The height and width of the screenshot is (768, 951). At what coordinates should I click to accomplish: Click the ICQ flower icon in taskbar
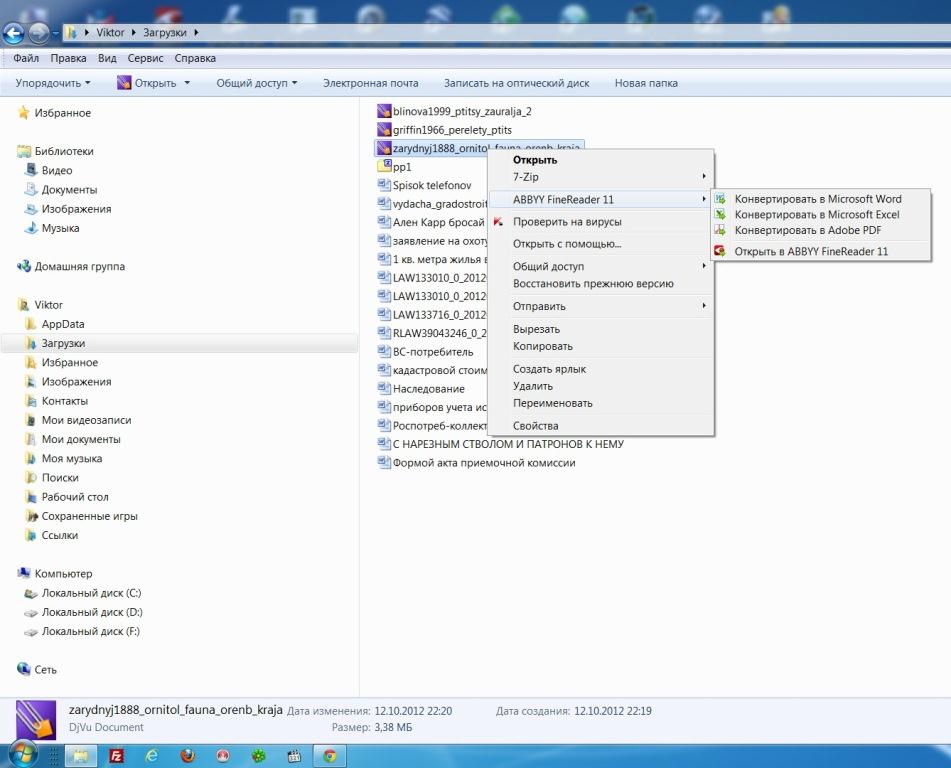coord(258,755)
